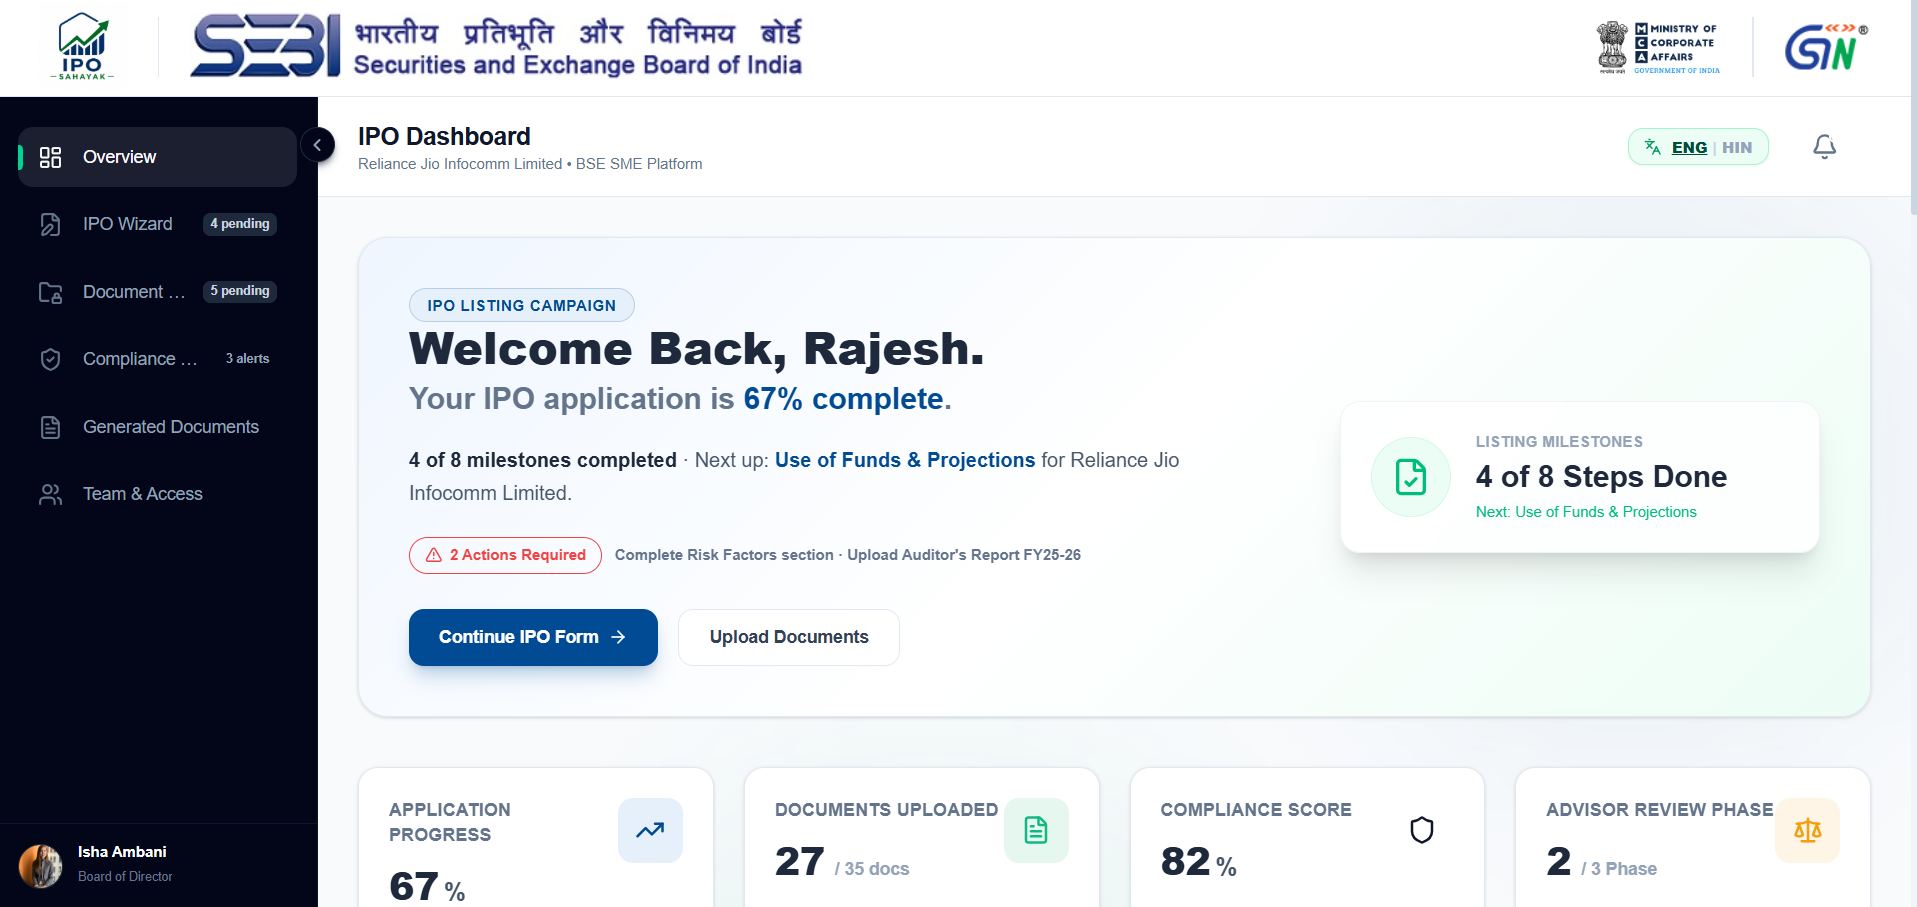Open the Document menu item in sidebar

157,291
